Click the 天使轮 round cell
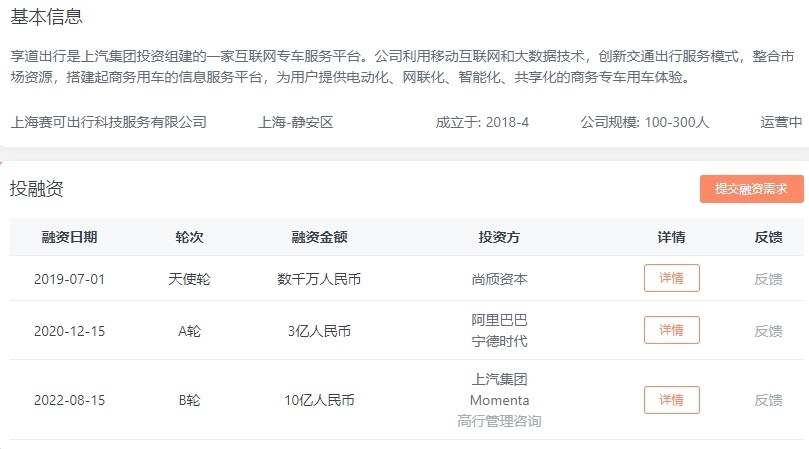The image size is (809, 449). pyautogui.click(x=189, y=279)
